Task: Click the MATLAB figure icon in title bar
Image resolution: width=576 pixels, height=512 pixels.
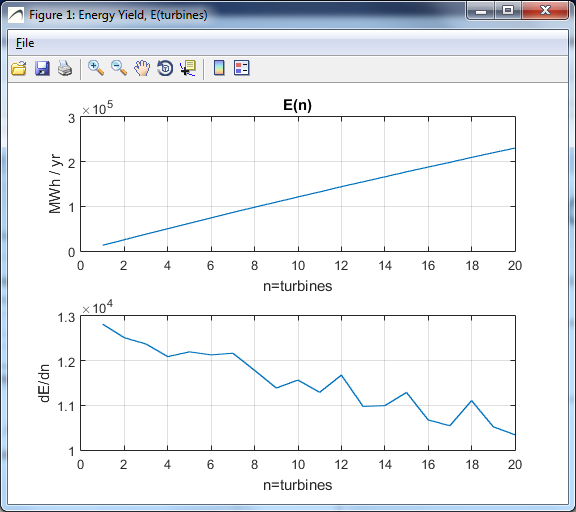Action: [x=16, y=15]
